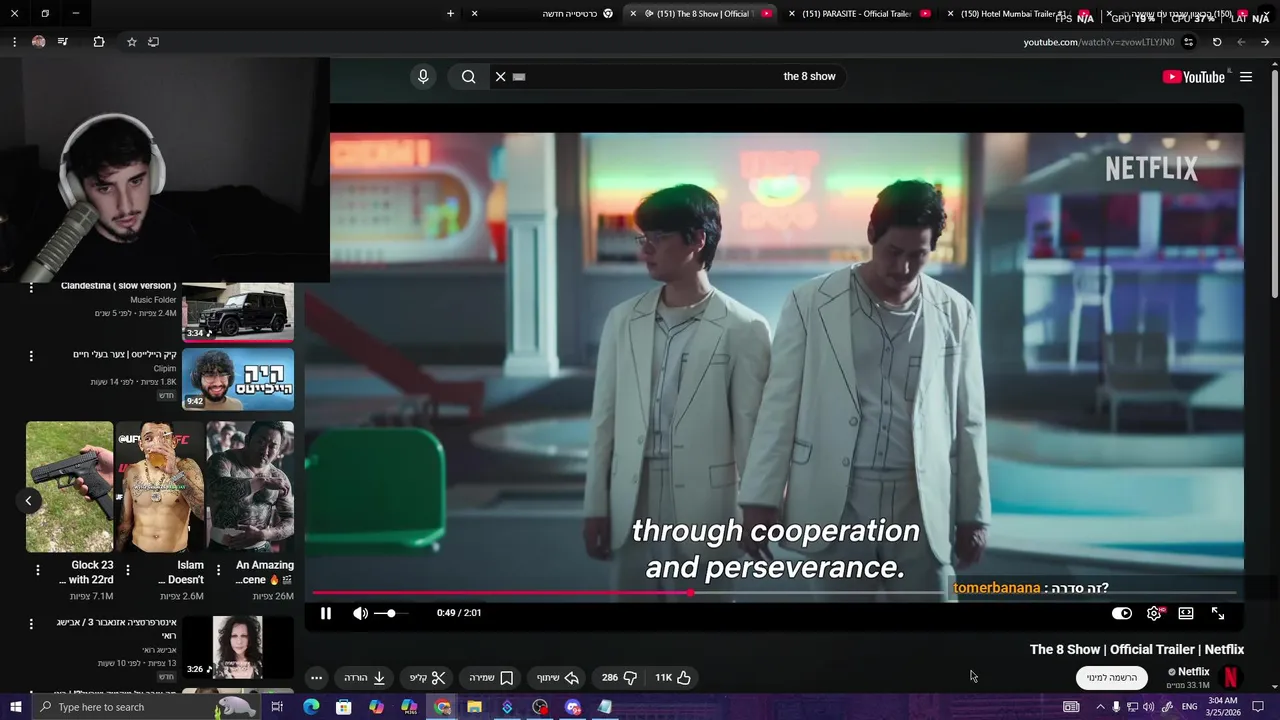1280x720 pixels.
Task: Open options for Islam Doesn't Short
Action: click(130, 571)
